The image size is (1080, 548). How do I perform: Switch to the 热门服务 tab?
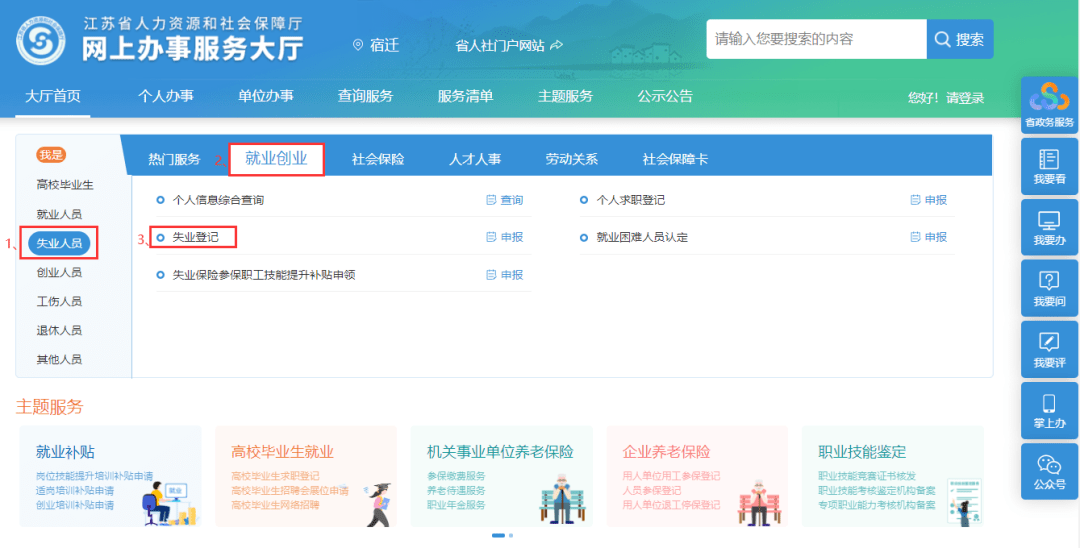click(x=174, y=160)
